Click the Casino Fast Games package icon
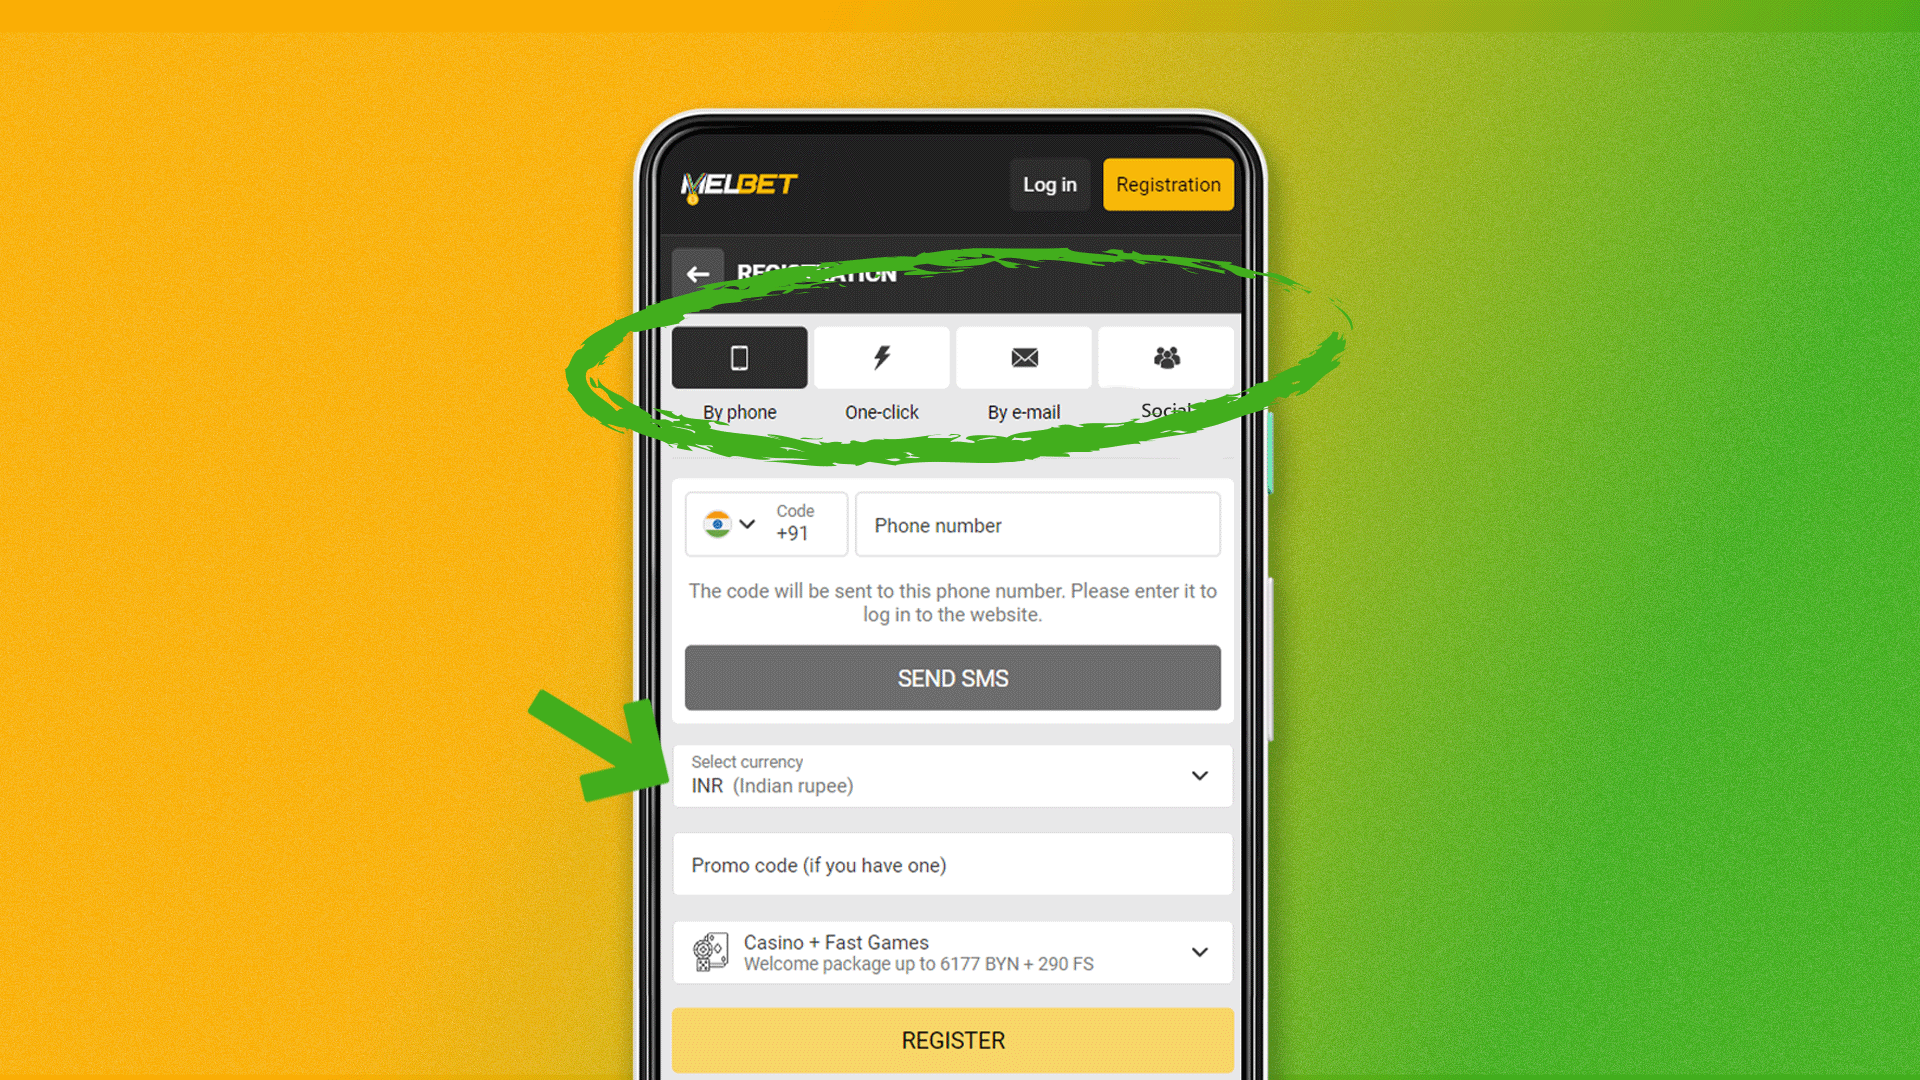The height and width of the screenshot is (1080, 1920). (708, 952)
